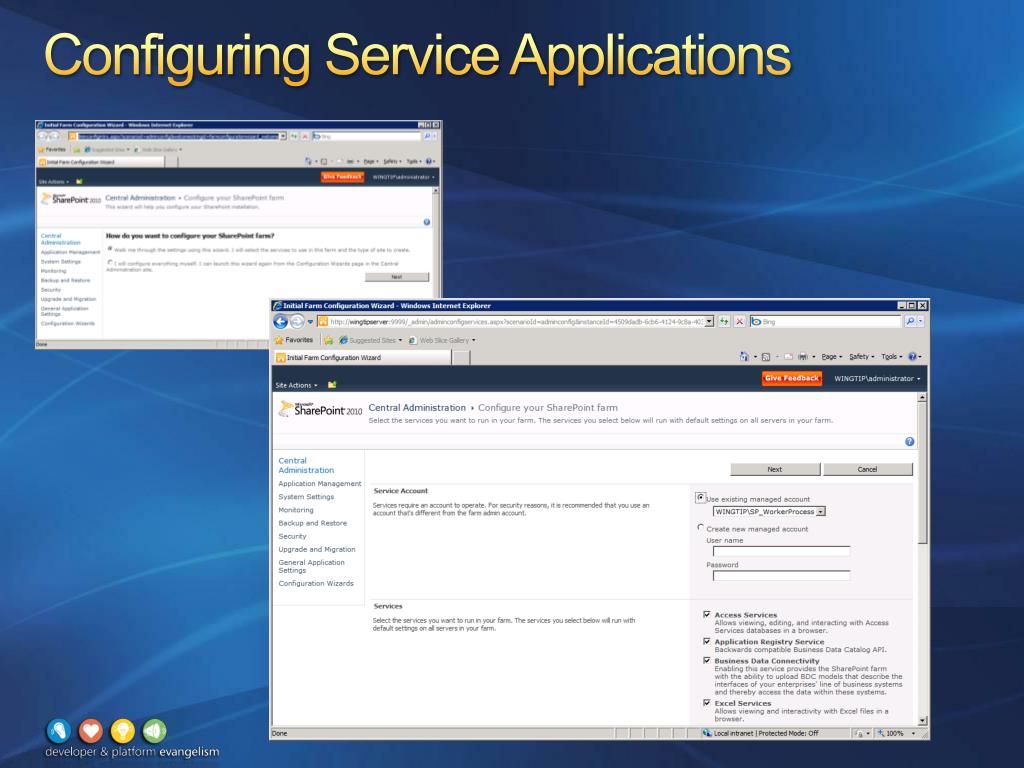Click Next button in front window
The image size is (1024, 768).
pyautogui.click(x=775, y=469)
